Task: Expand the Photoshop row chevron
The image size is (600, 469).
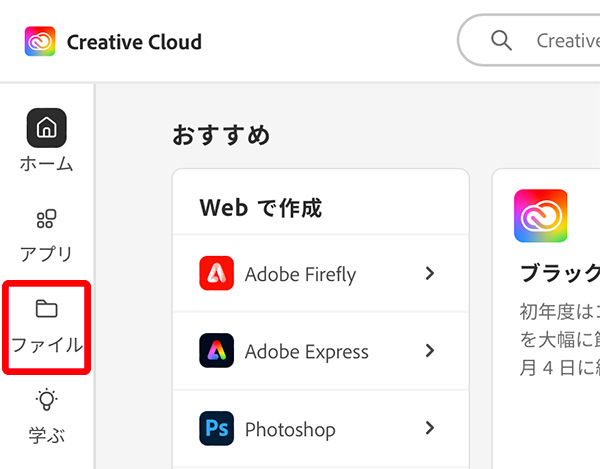Action: pos(430,428)
